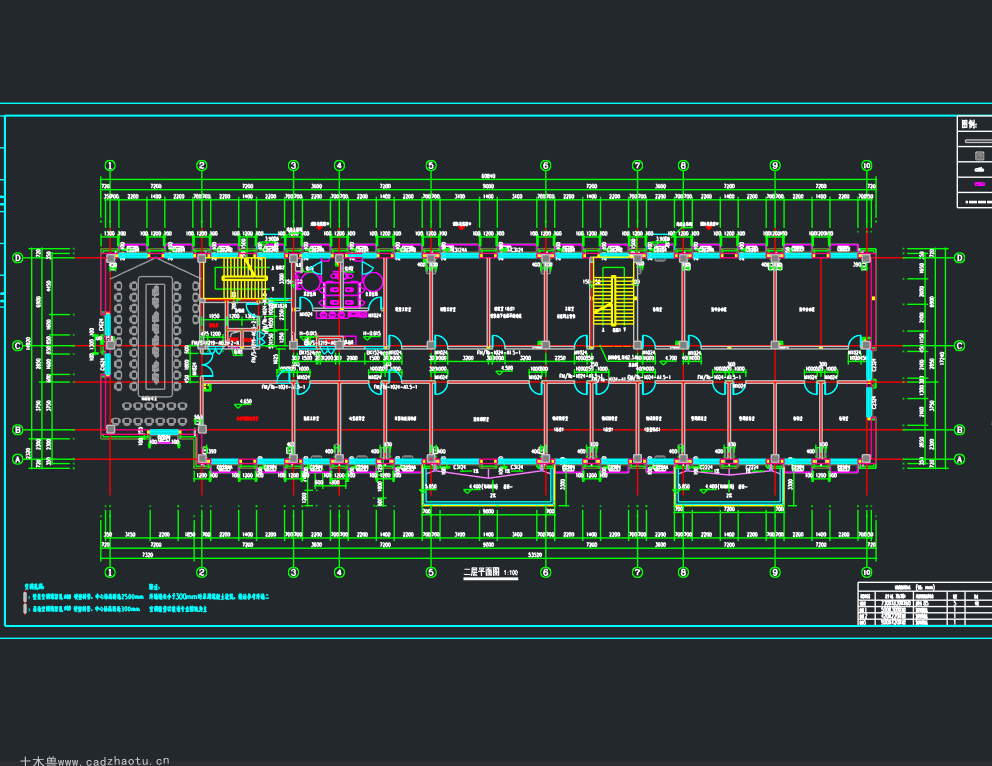The width and height of the screenshot is (992, 766).
Task: Select axis bubble 1 below the plan
Action: pos(110,572)
